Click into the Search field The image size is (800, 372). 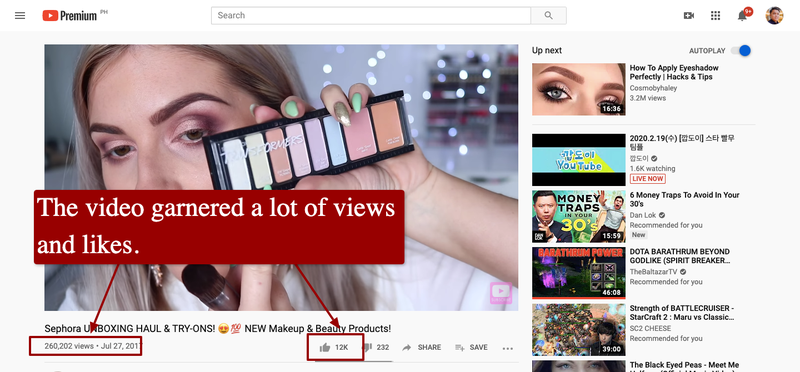[x=371, y=15]
